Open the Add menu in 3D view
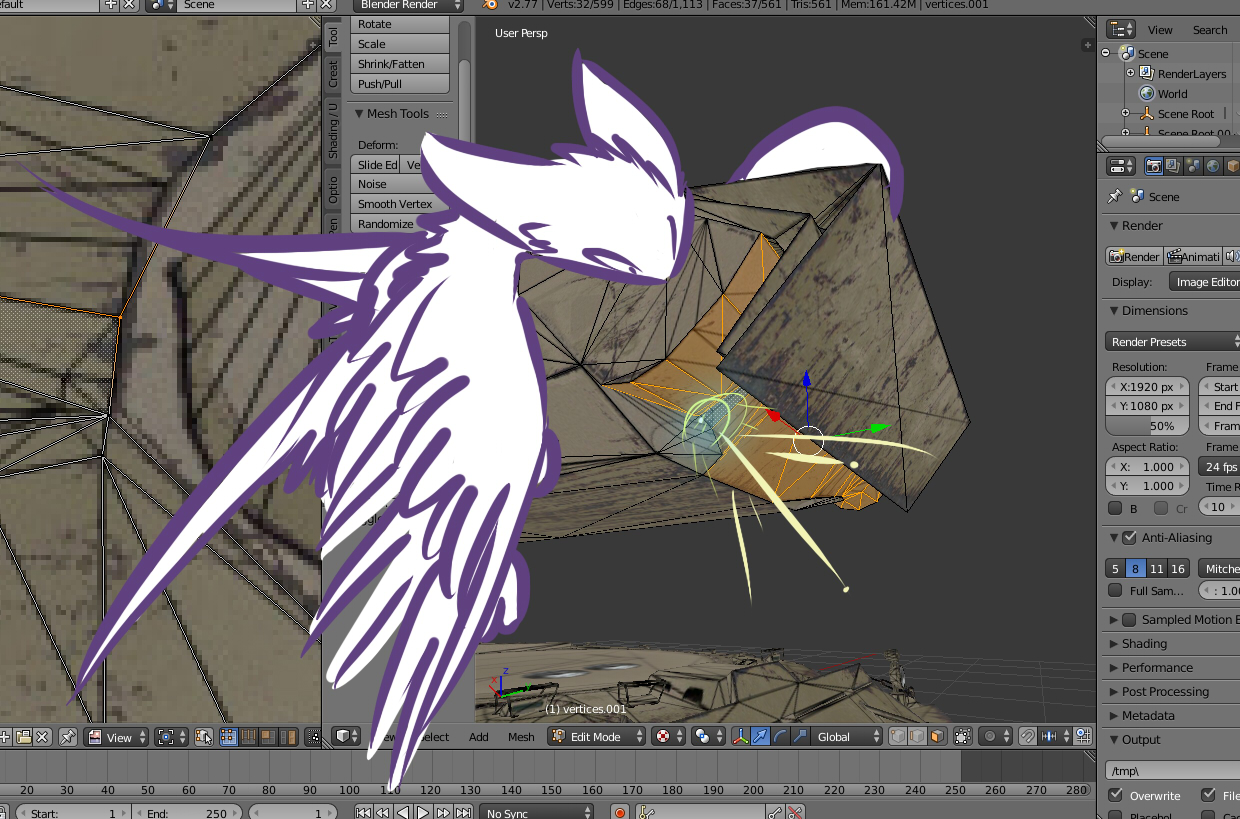This screenshot has width=1240, height=819. pyautogui.click(x=479, y=737)
